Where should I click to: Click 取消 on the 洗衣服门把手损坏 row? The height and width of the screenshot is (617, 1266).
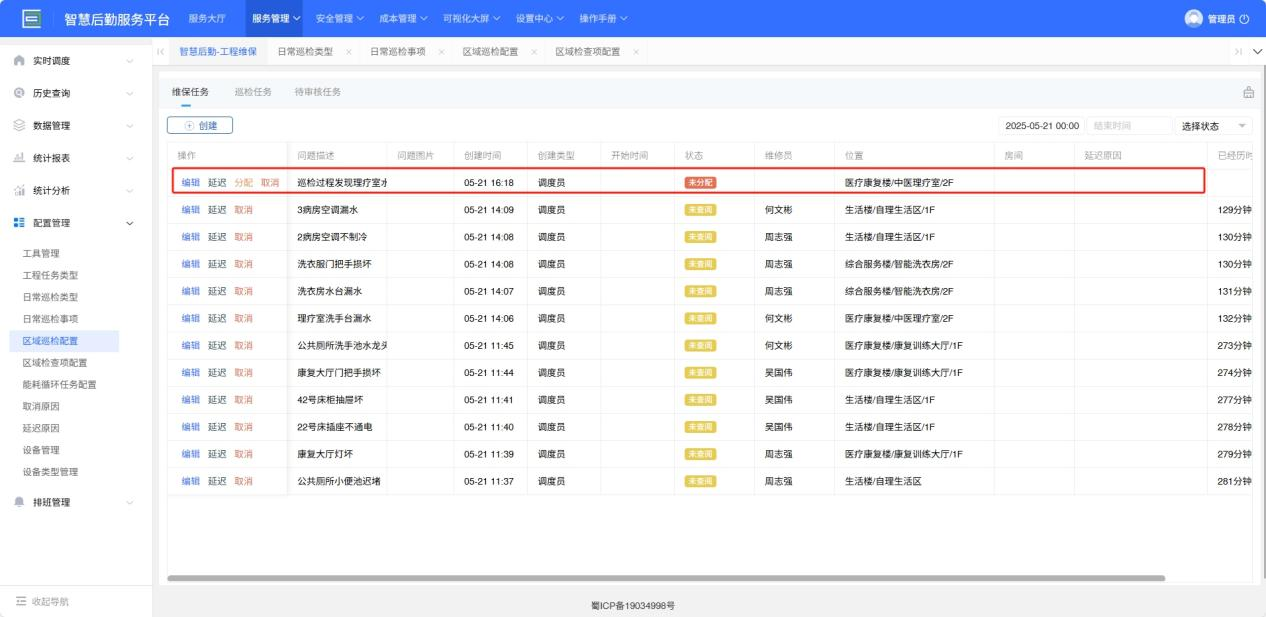[244, 264]
